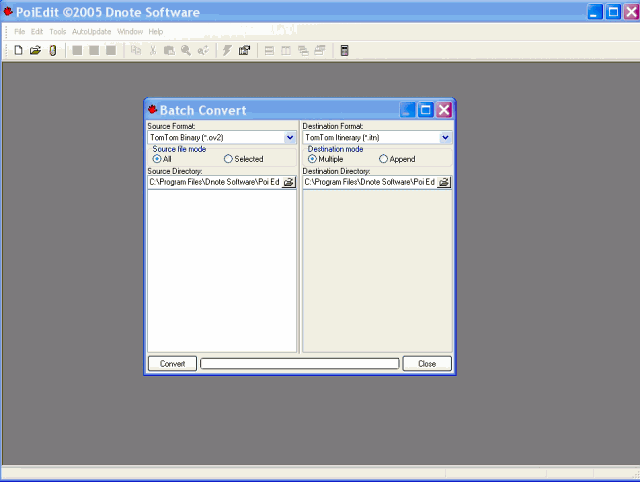Click inside the Source Directory path field
The image size is (640, 482).
click(x=214, y=182)
